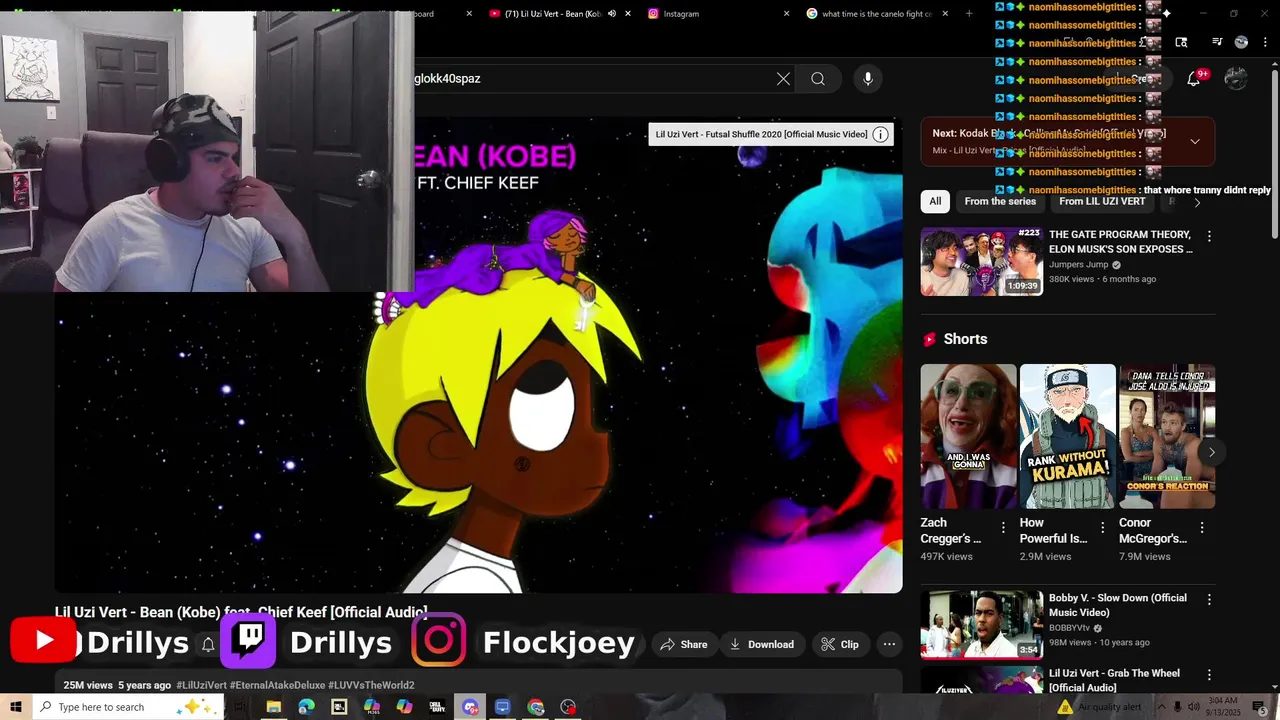
Task: Open options for Zach Cregger's short
Action: pos(1003,527)
